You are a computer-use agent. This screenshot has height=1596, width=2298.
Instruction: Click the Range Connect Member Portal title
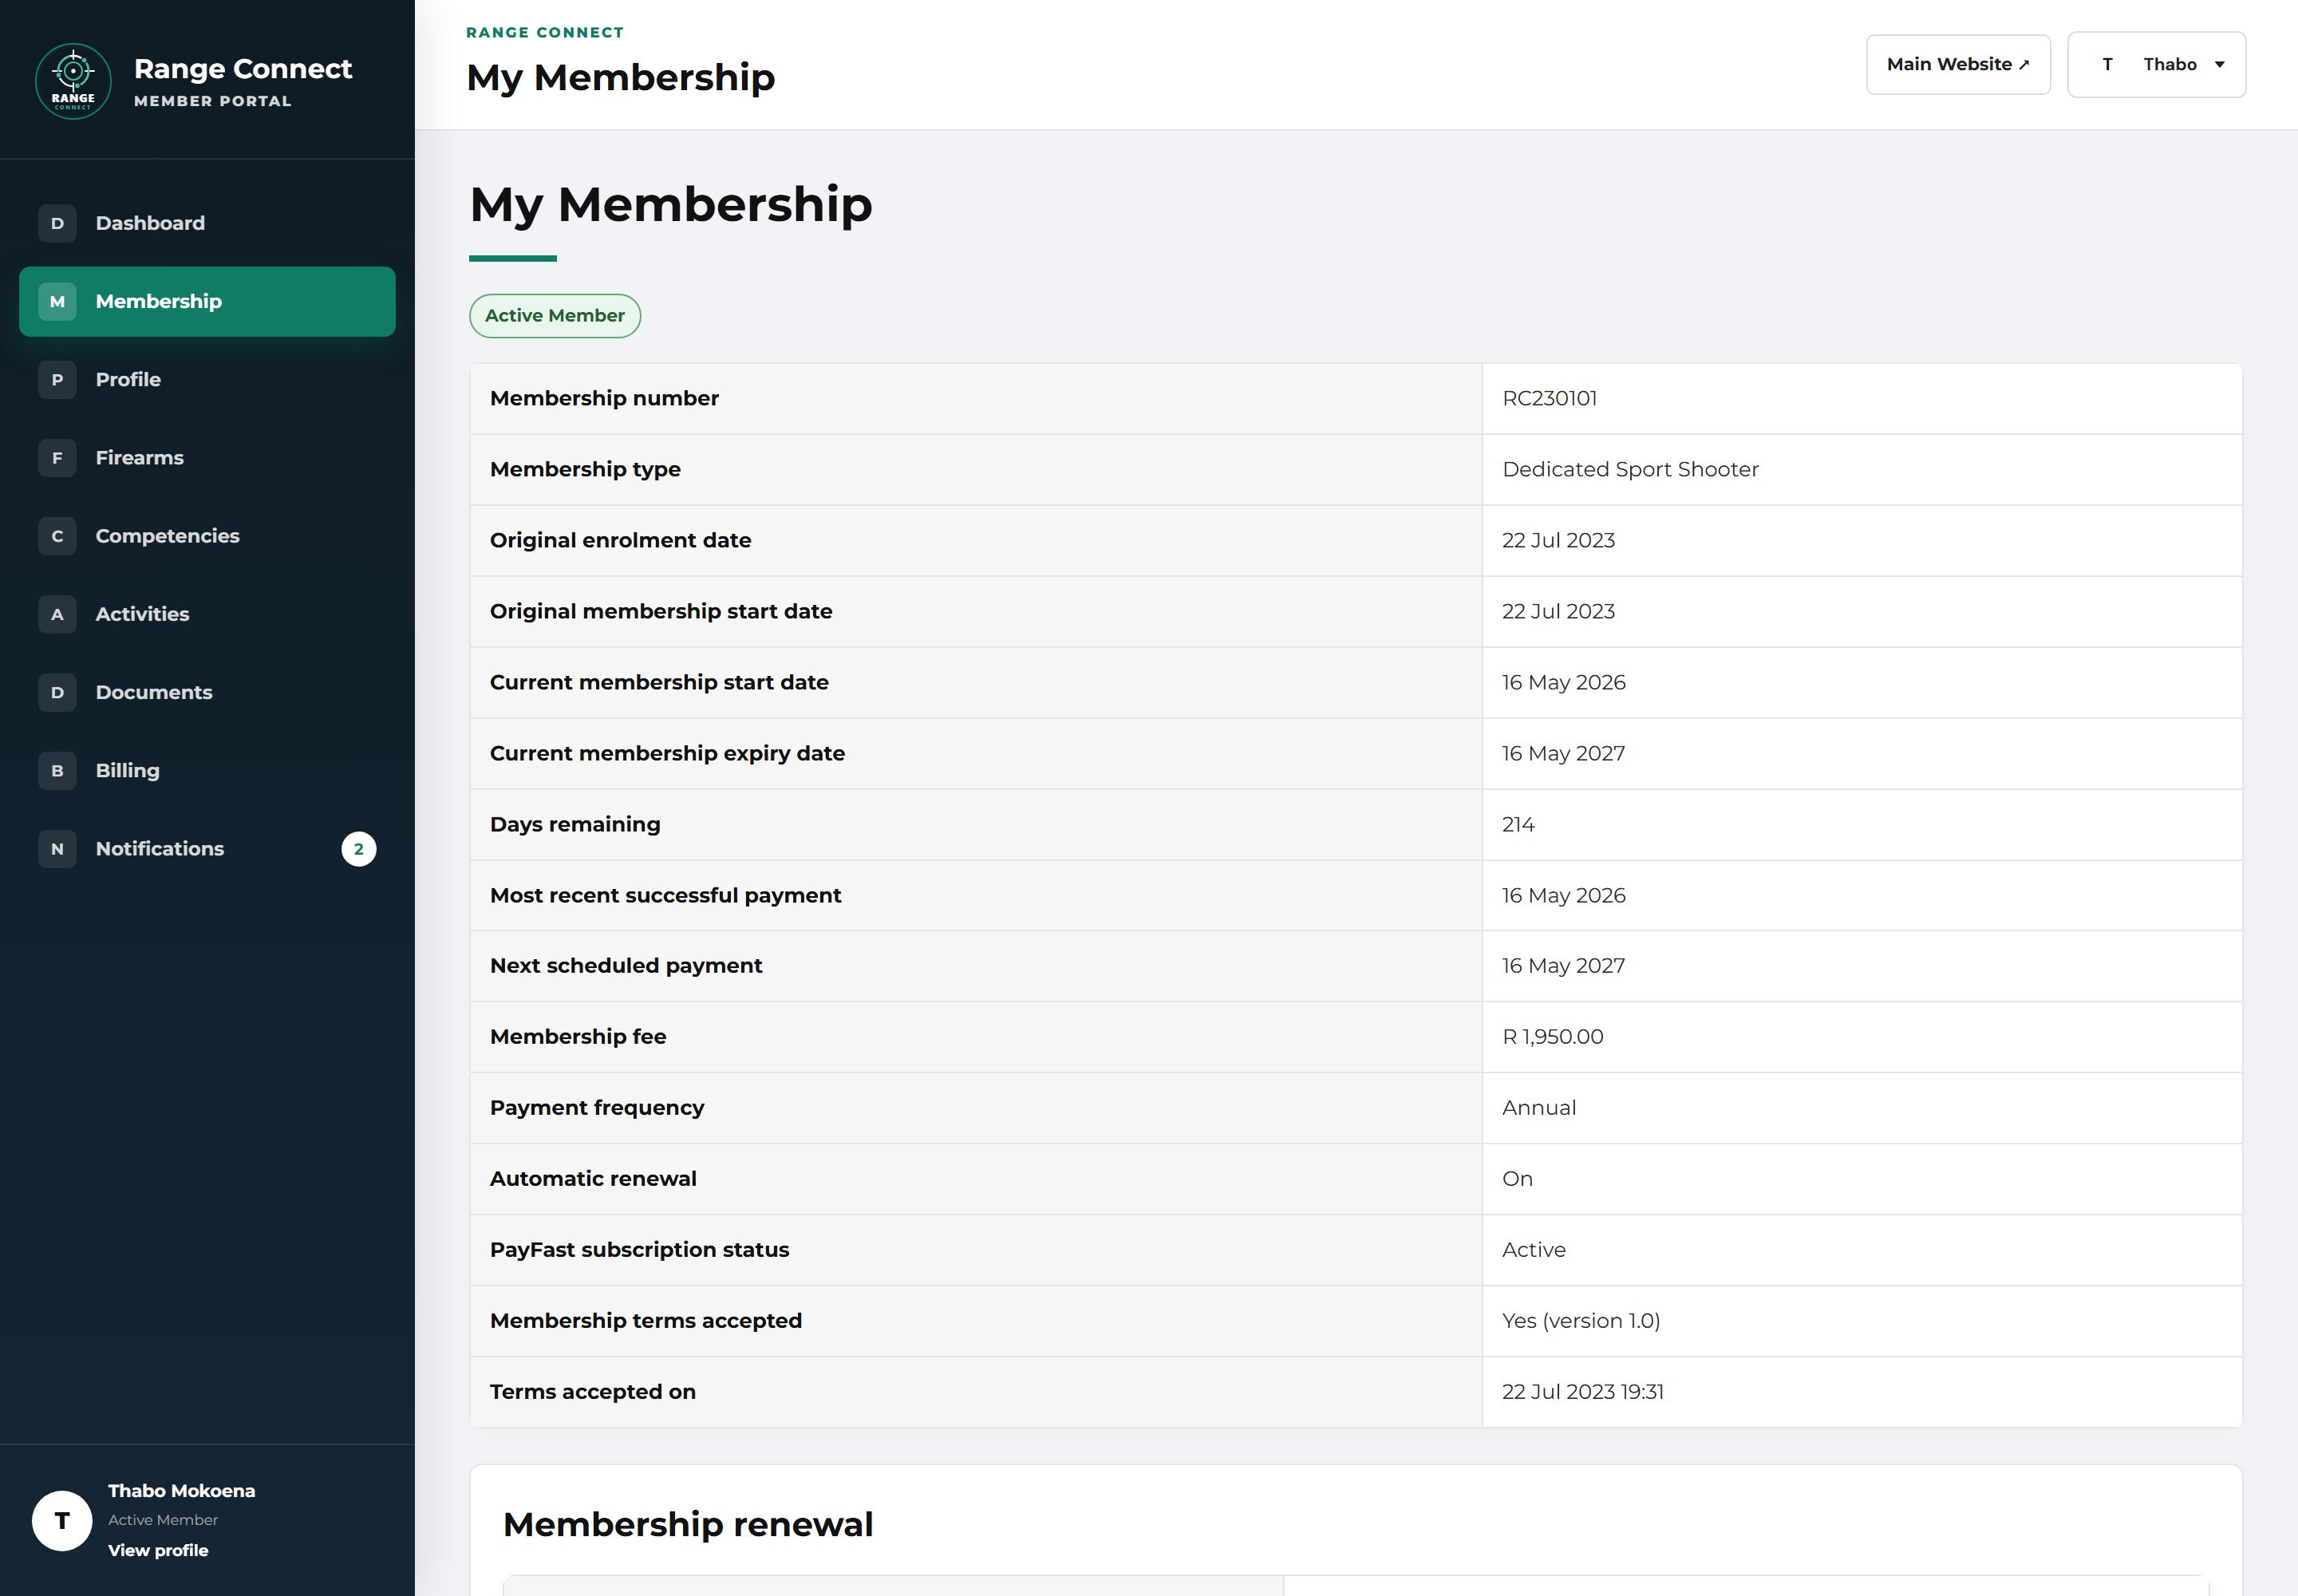click(243, 81)
